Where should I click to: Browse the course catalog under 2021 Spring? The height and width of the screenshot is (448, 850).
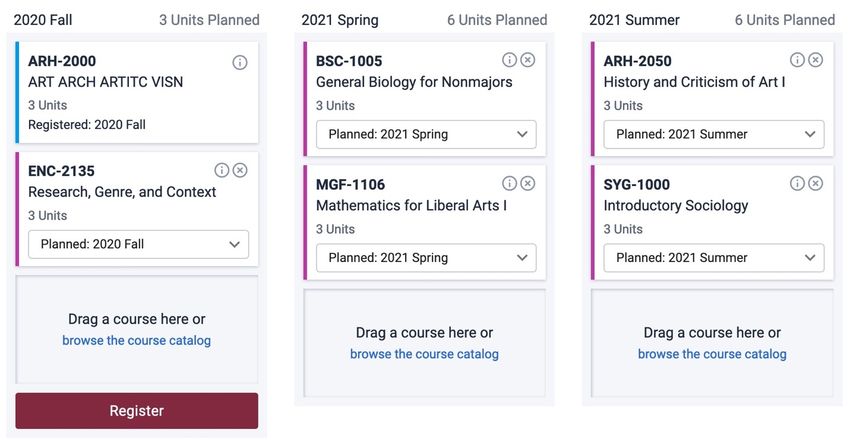click(x=424, y=354)
